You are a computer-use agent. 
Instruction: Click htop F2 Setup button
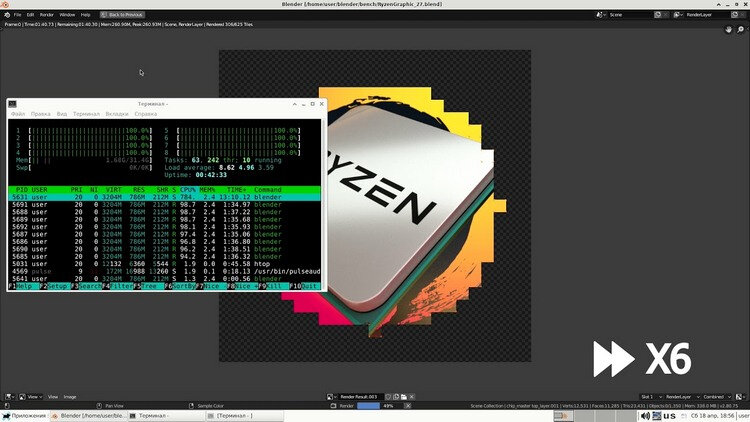pos(55,286)
